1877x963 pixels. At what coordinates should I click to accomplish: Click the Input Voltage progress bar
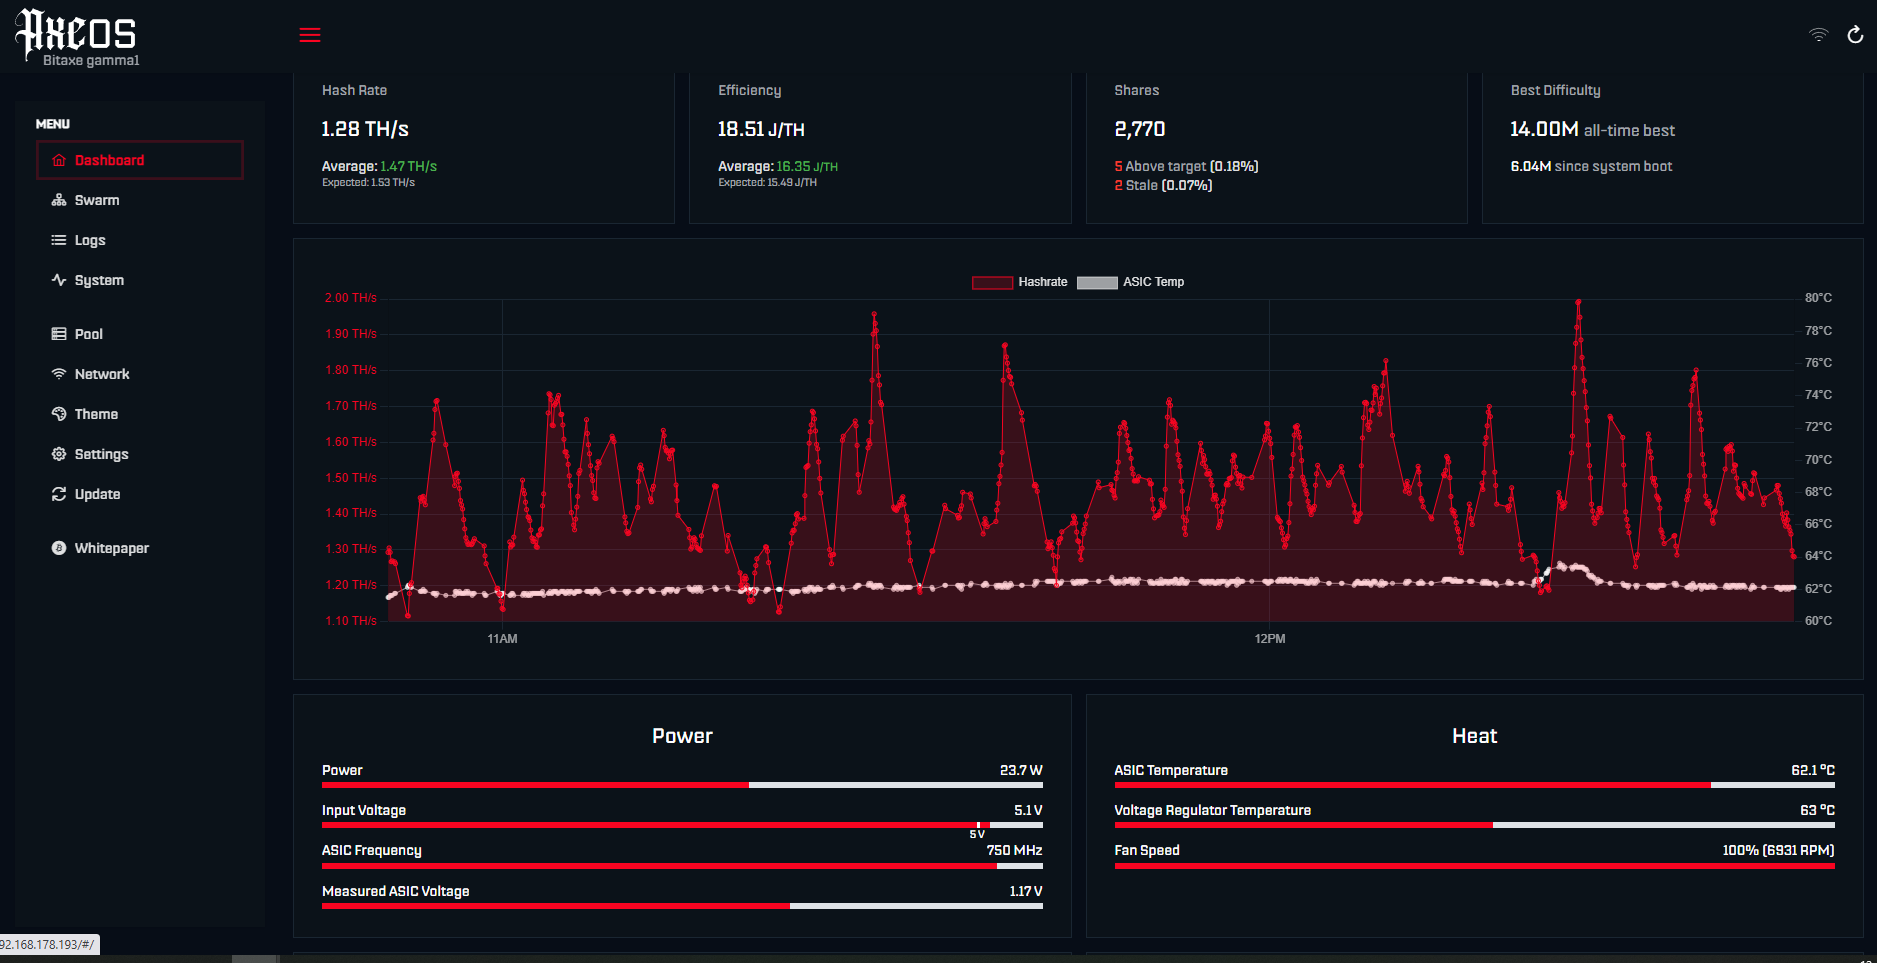[682, 825]
